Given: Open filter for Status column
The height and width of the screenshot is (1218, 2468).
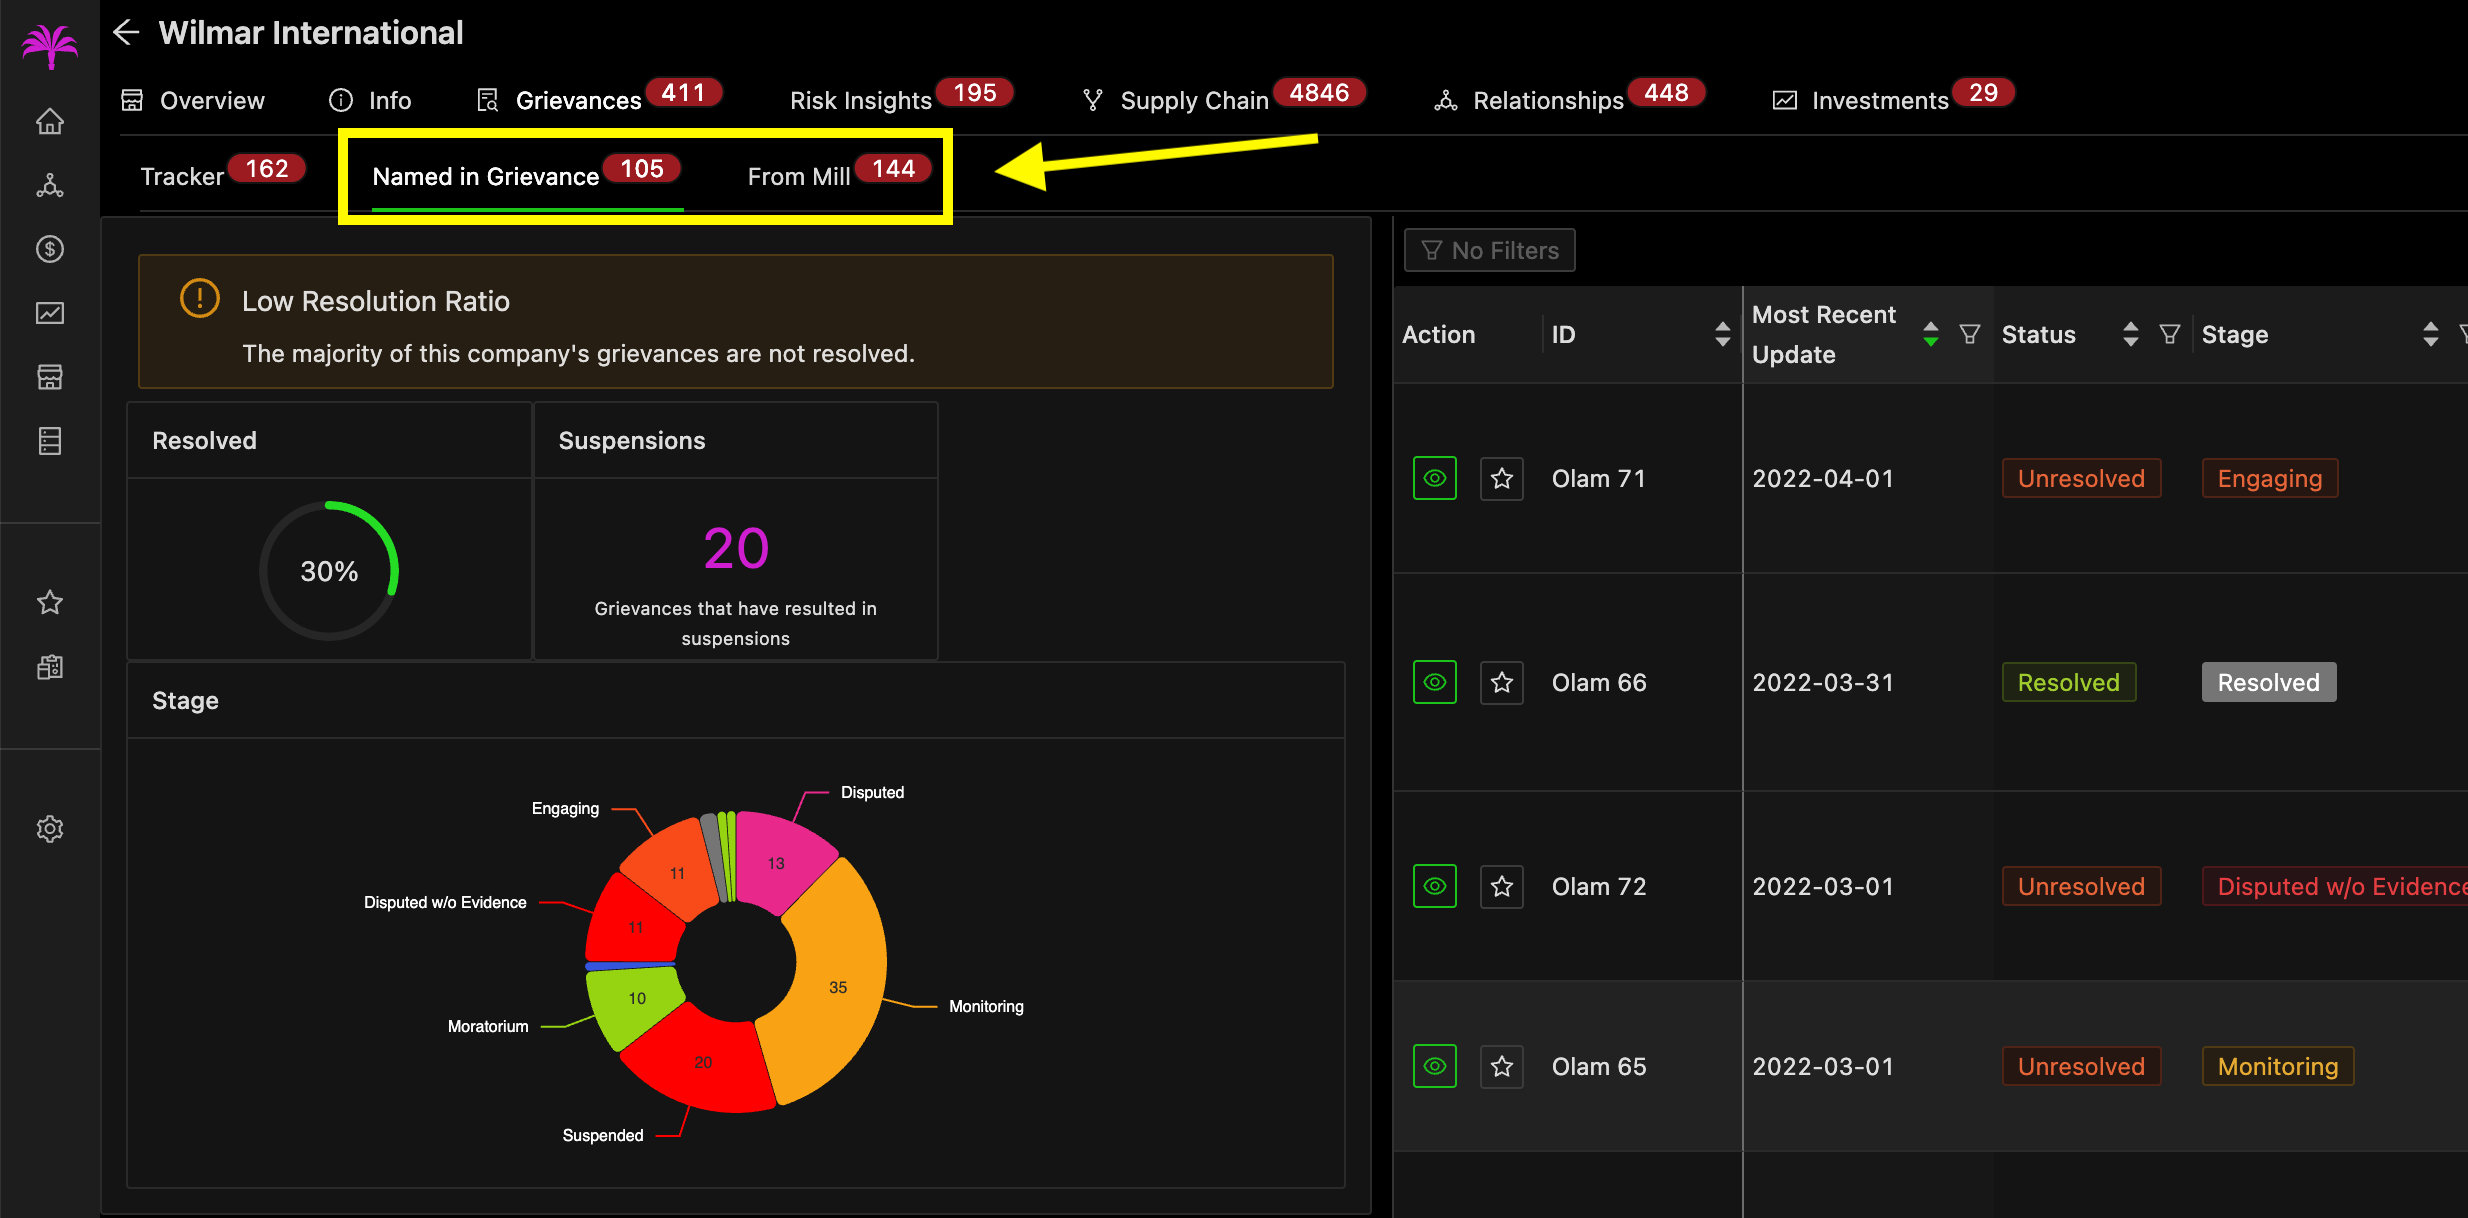Looking at the screenshot, I should point(2170,334).
